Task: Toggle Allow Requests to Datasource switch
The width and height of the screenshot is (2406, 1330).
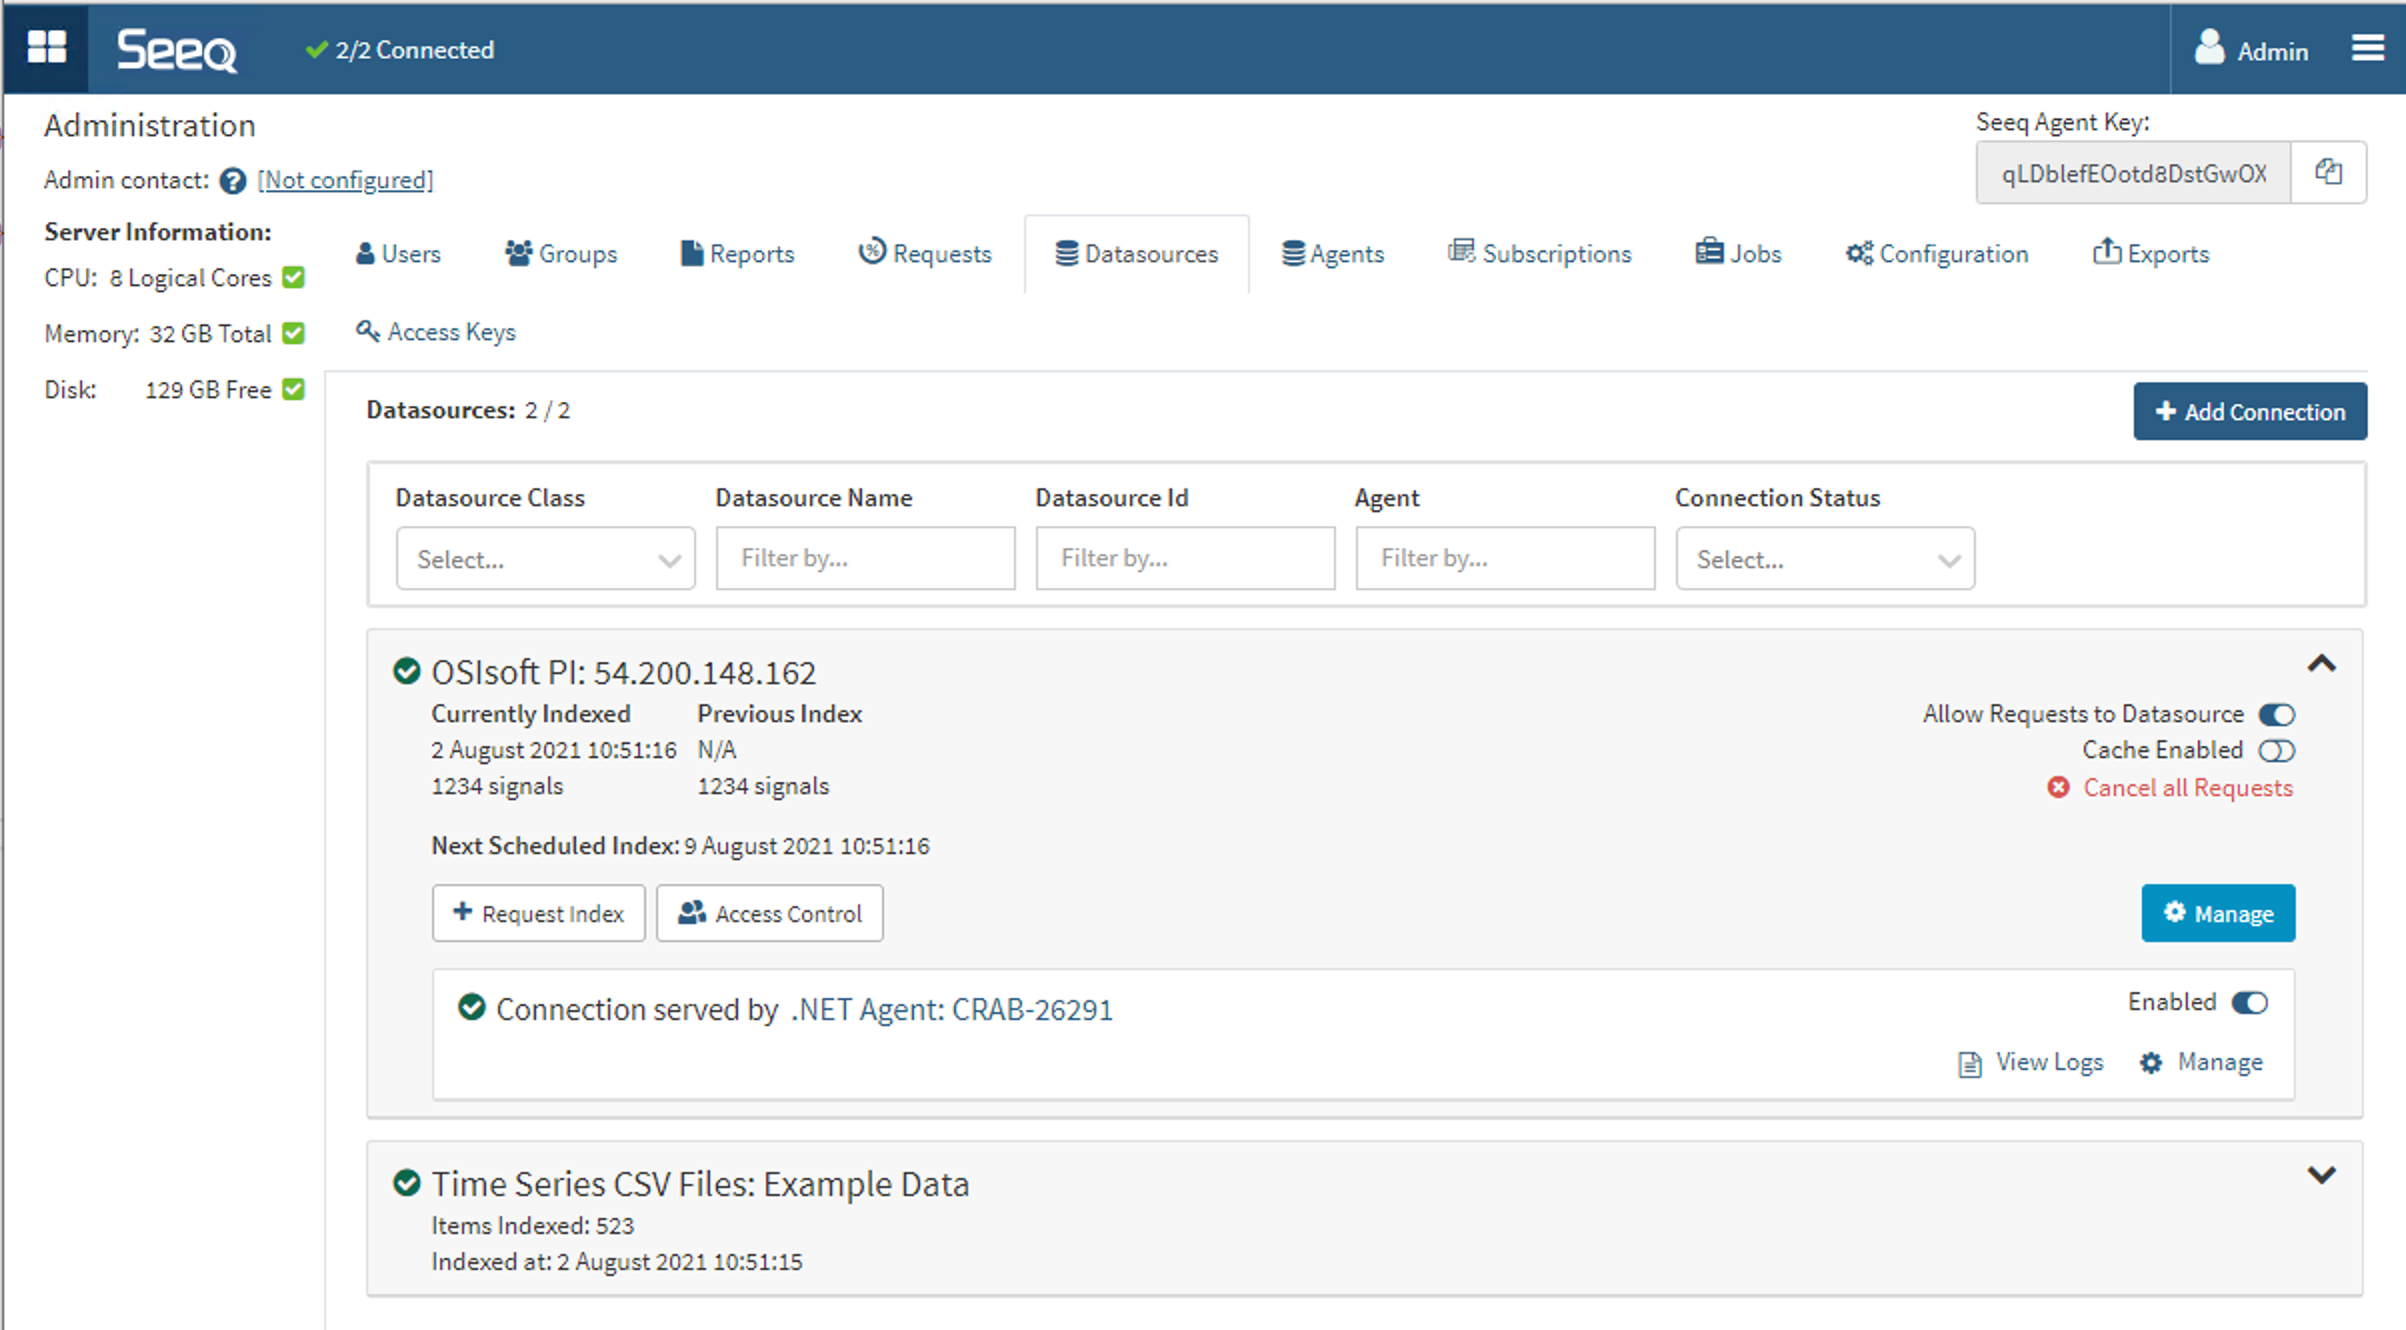Action: point(2277,715)
